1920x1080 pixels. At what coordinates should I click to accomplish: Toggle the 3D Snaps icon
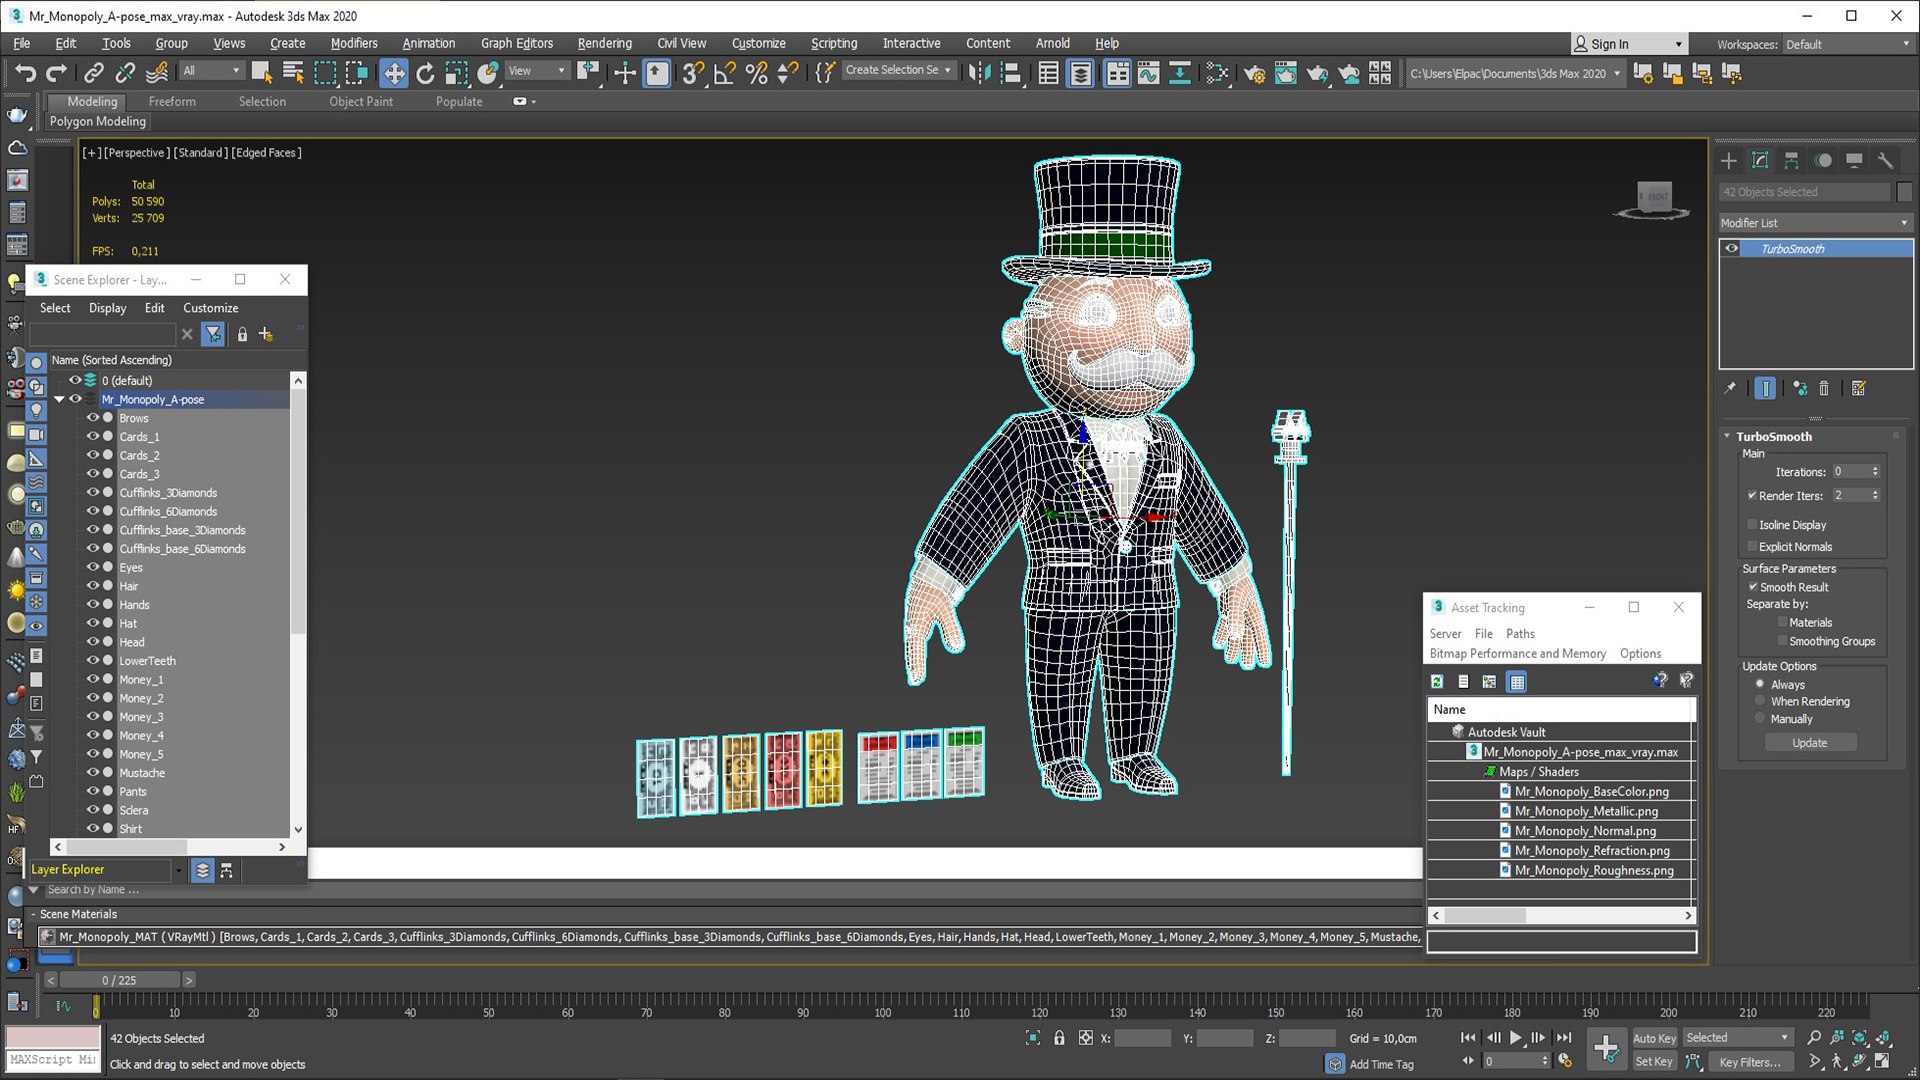coord(692,72)
